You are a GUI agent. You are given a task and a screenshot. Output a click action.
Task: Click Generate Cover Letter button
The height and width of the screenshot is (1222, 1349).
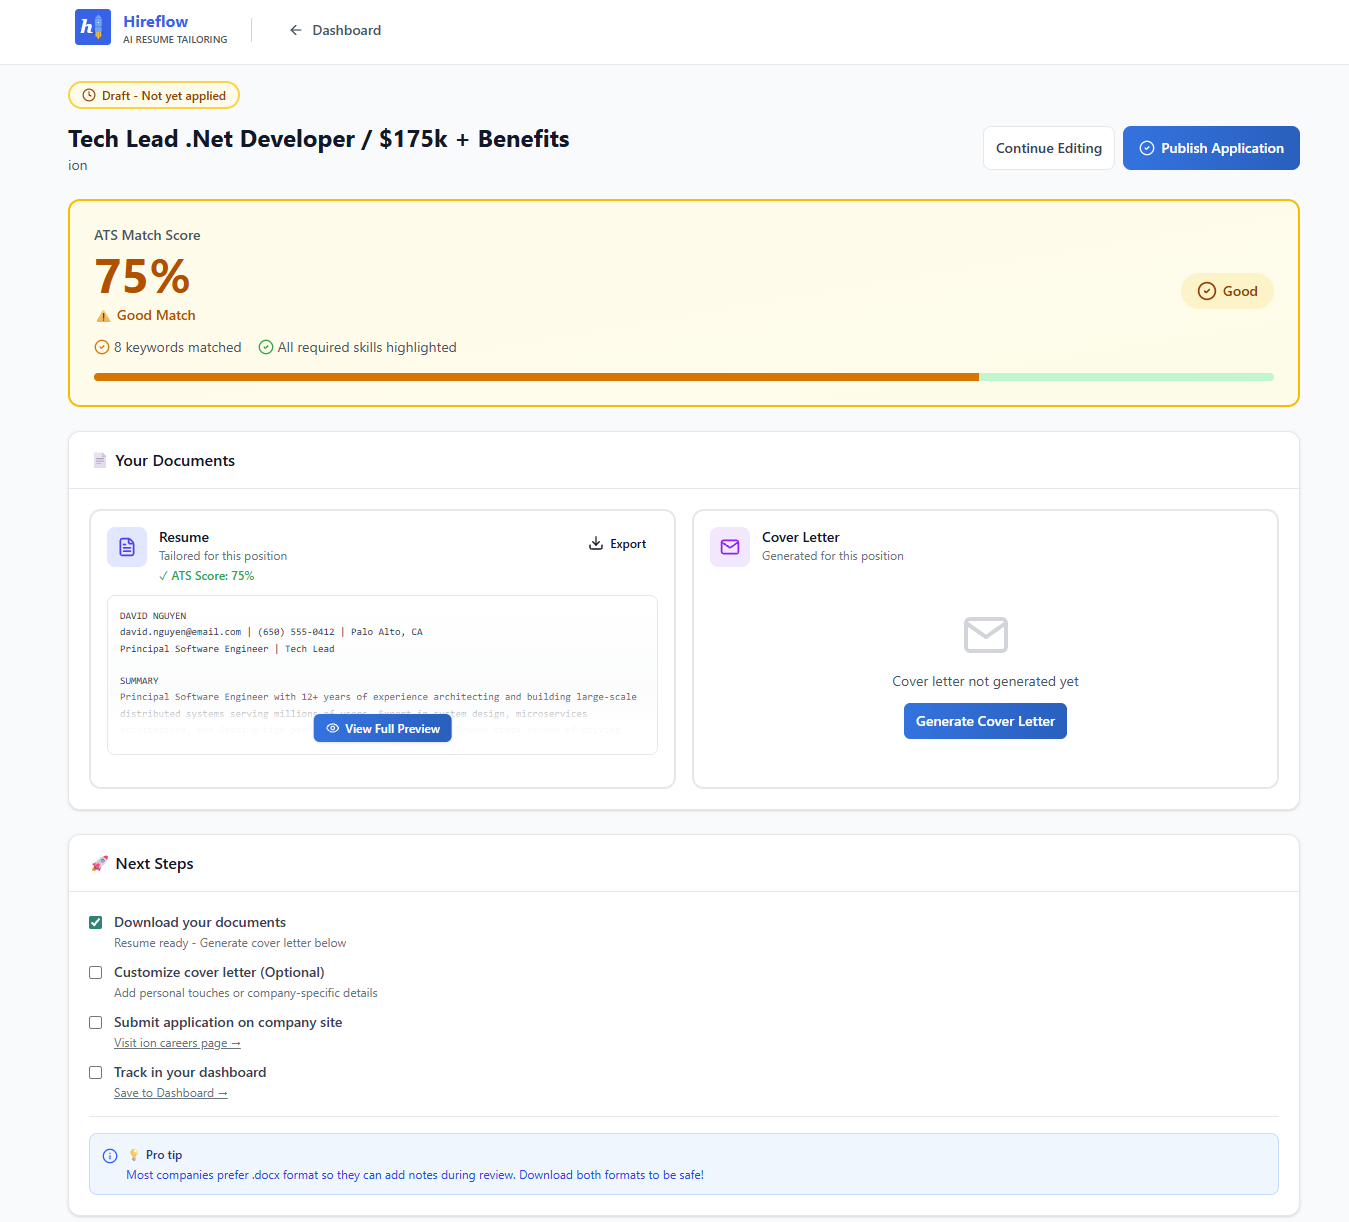click(x=985, y=721)
